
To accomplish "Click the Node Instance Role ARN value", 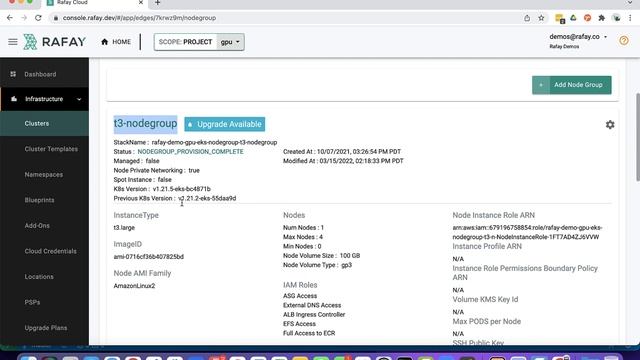I will [x=527, y=232].
